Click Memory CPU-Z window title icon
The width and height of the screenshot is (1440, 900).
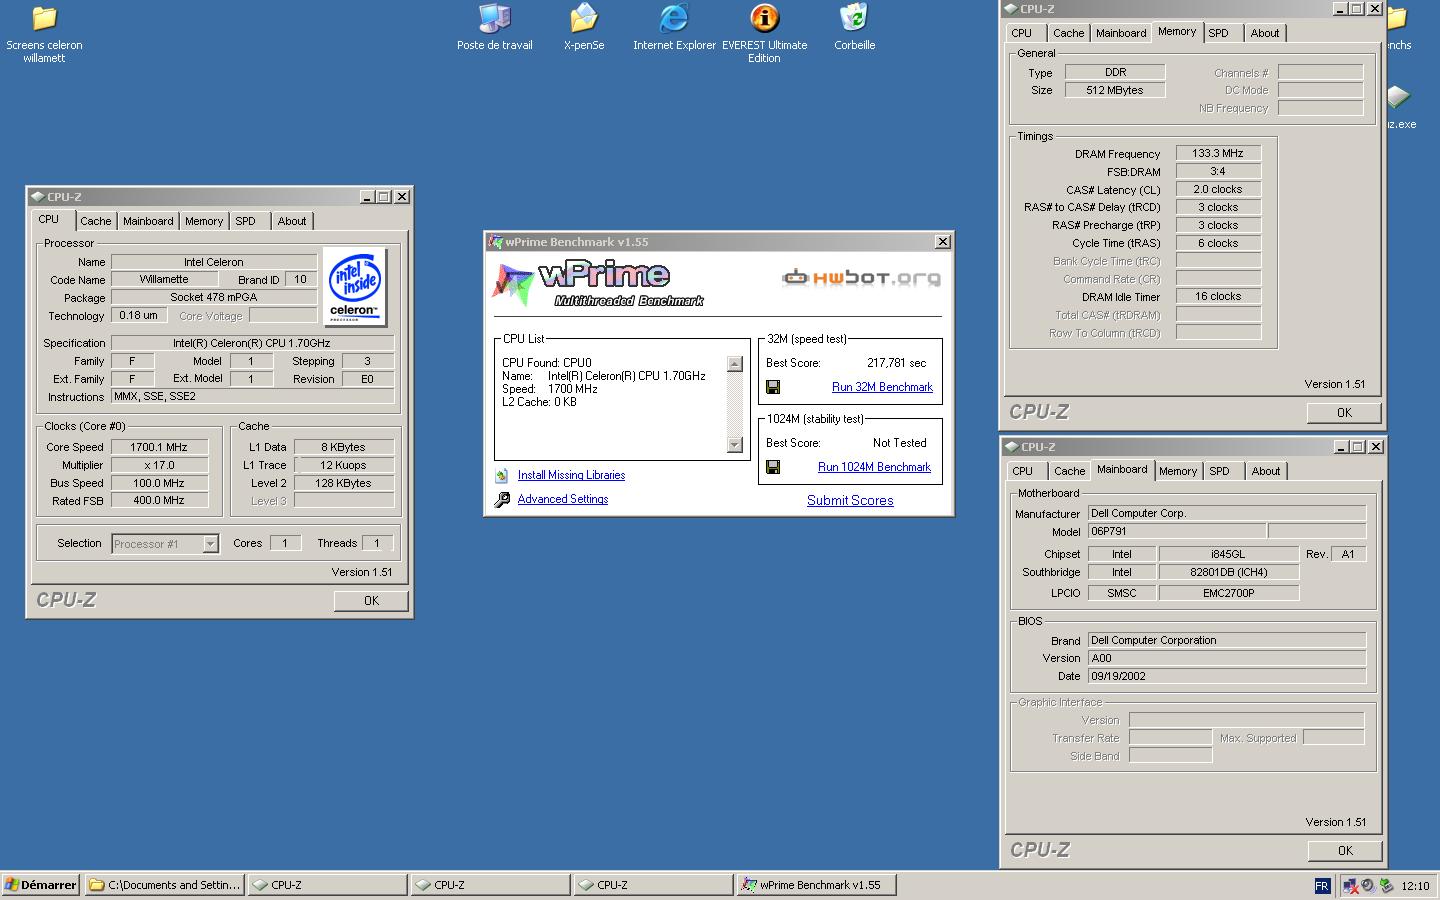1010,9
